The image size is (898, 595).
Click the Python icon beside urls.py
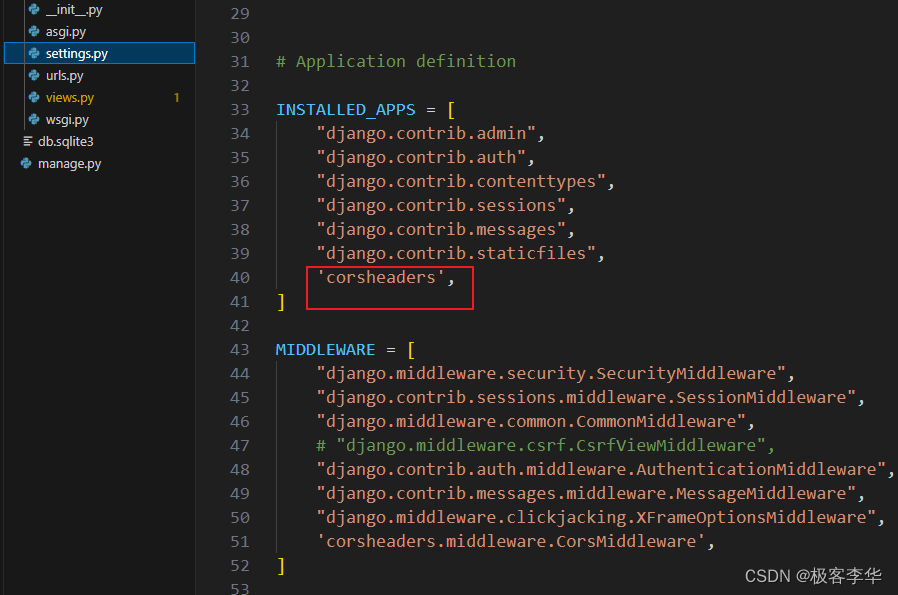pos(34,75)
